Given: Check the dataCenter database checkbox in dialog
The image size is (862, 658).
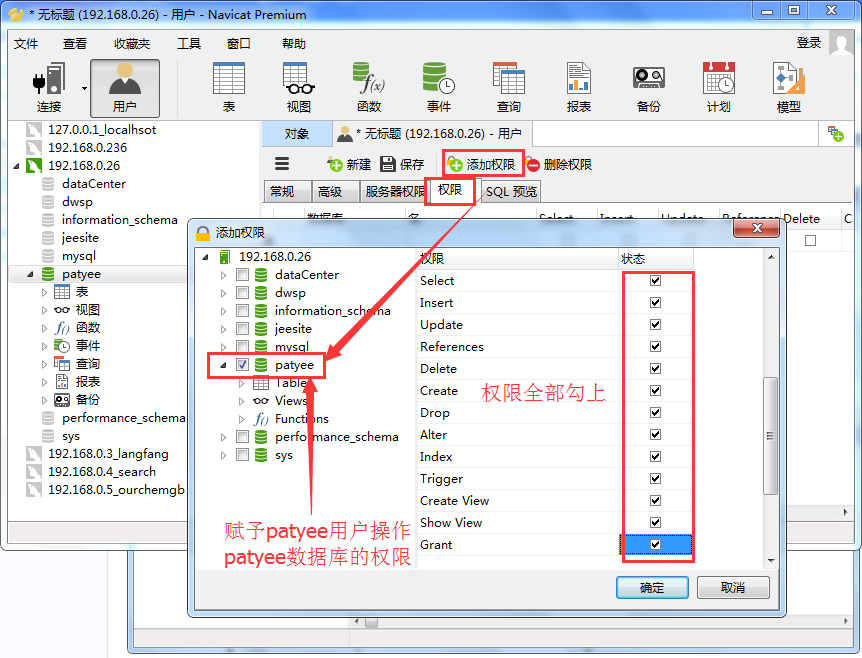Looking at the screenshot, I should click(x=242, y=274).
